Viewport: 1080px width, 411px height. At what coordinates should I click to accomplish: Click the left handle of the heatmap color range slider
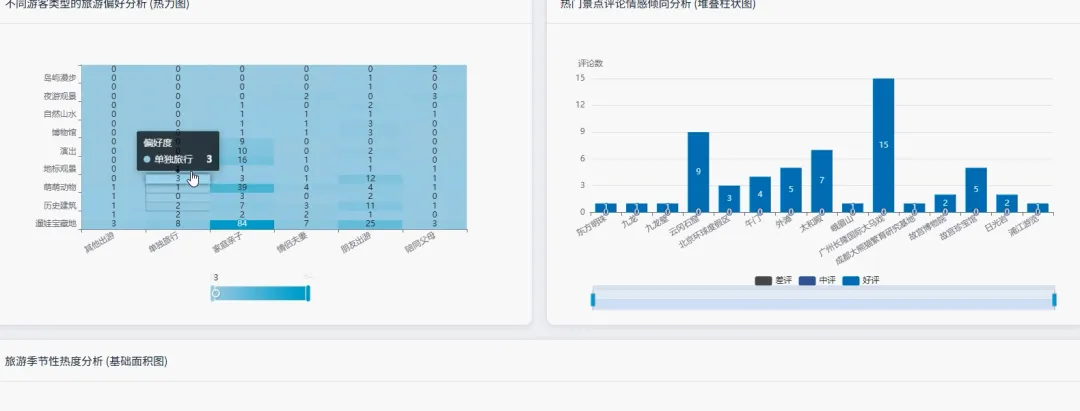tap(212, 293)
